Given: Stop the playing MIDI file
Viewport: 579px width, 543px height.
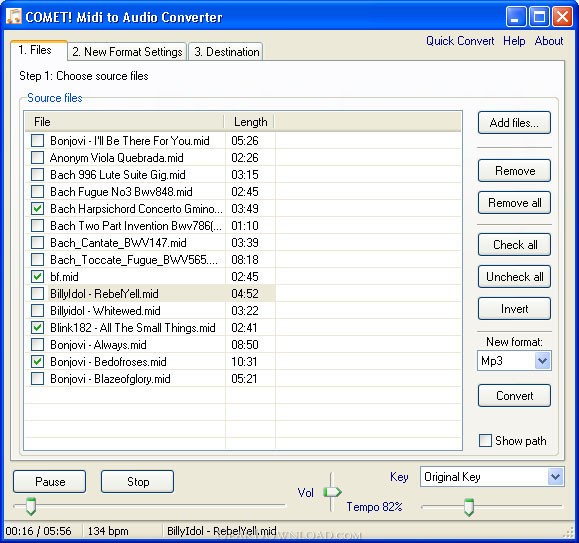Looking at the screenshot, I should pyautogui.click(x=137, y=482).
